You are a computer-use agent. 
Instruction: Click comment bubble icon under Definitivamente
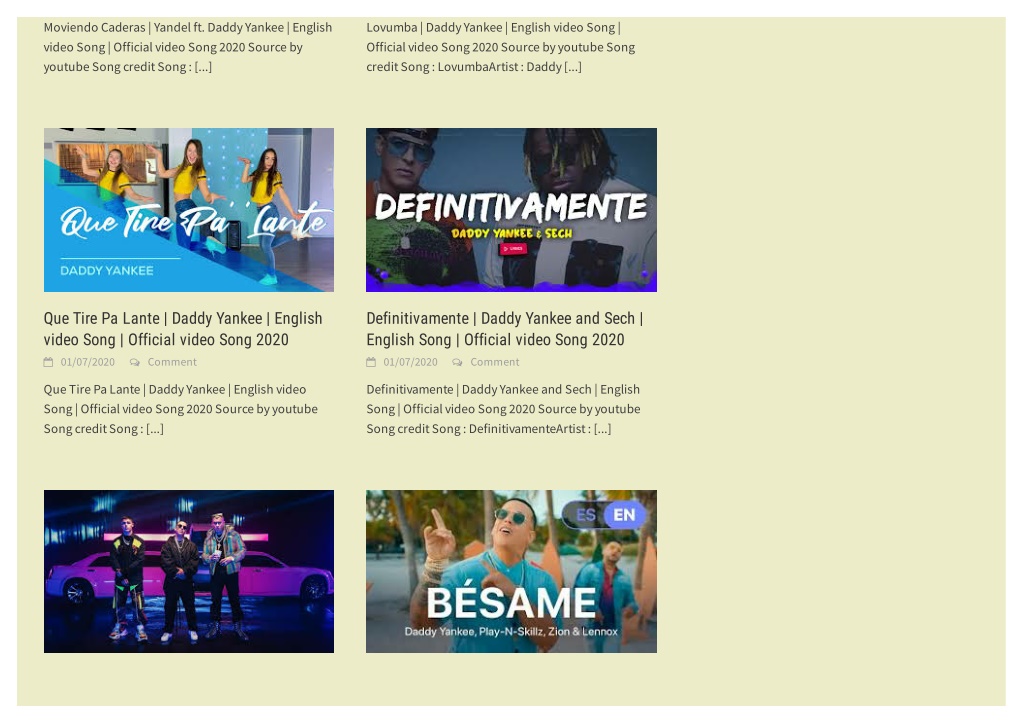[x=457, y=362]
